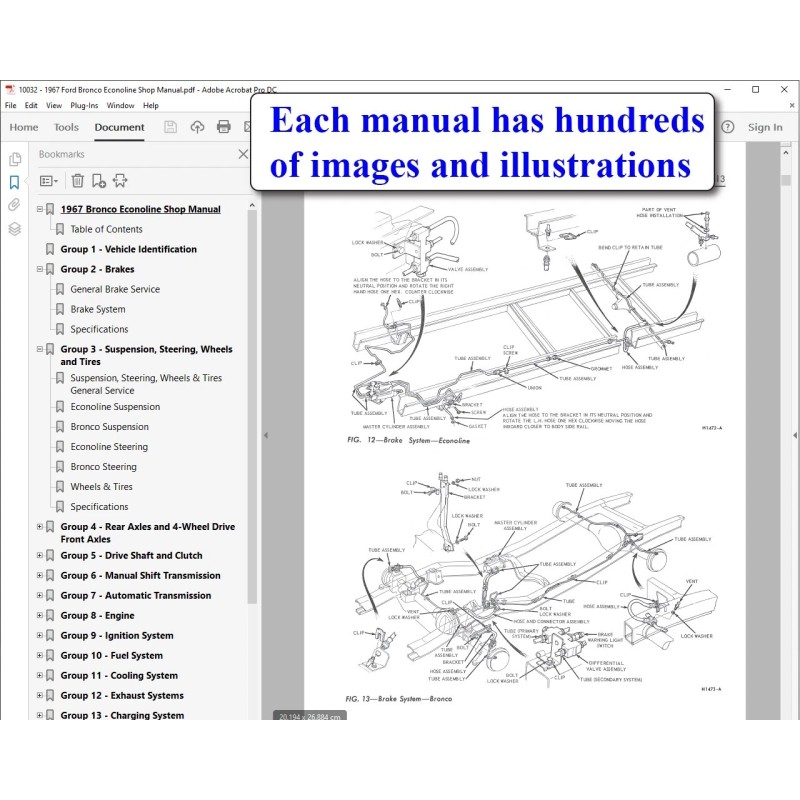The height and width of the screenshot is (800, 800).
Task: Open the Layers panel icon
Action: [14, 228]
